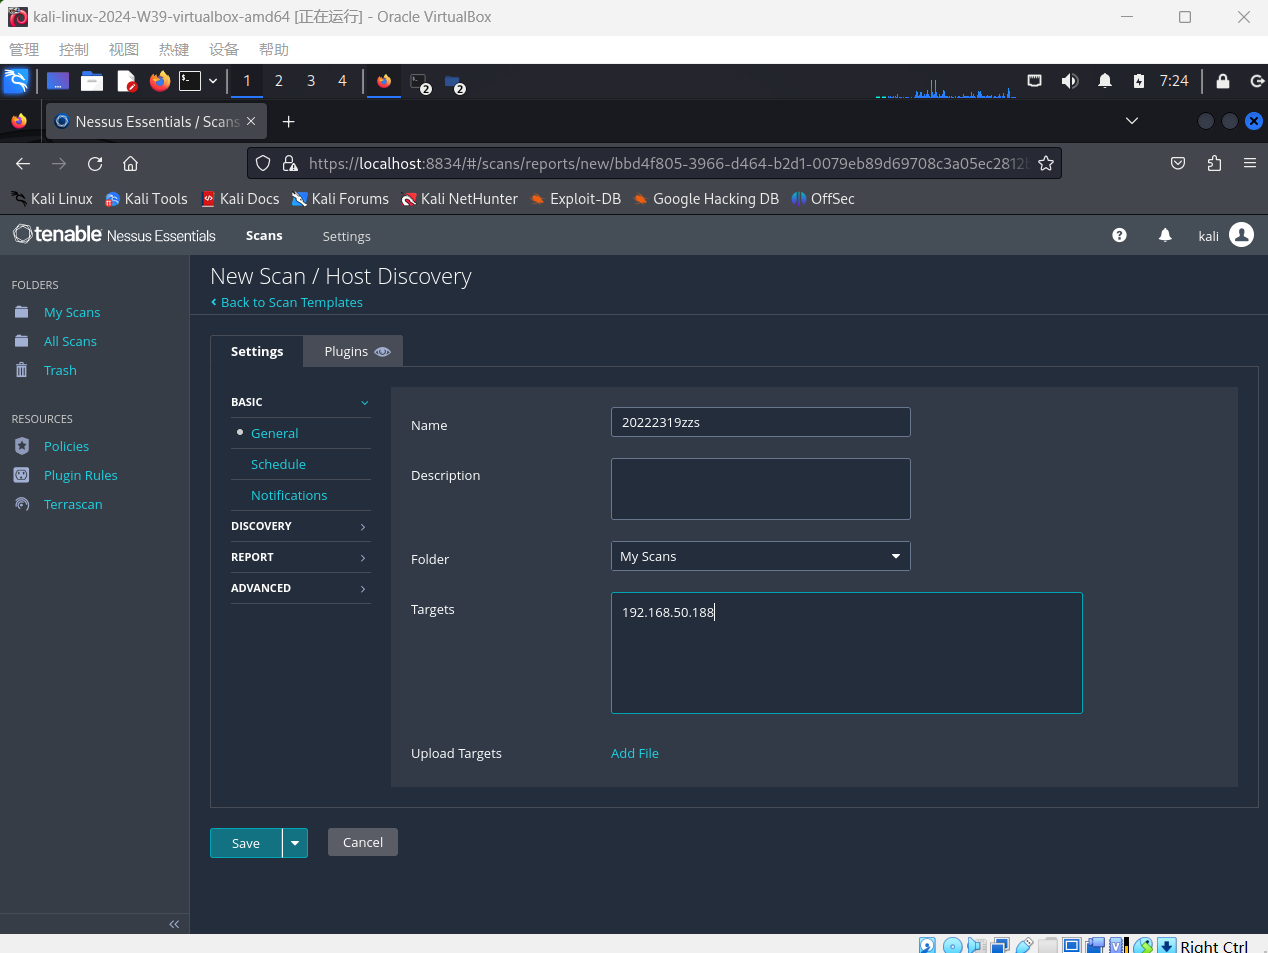1268x953 pixels.
Task: Click the Plugin Rules icon
Action: (22, 475)
